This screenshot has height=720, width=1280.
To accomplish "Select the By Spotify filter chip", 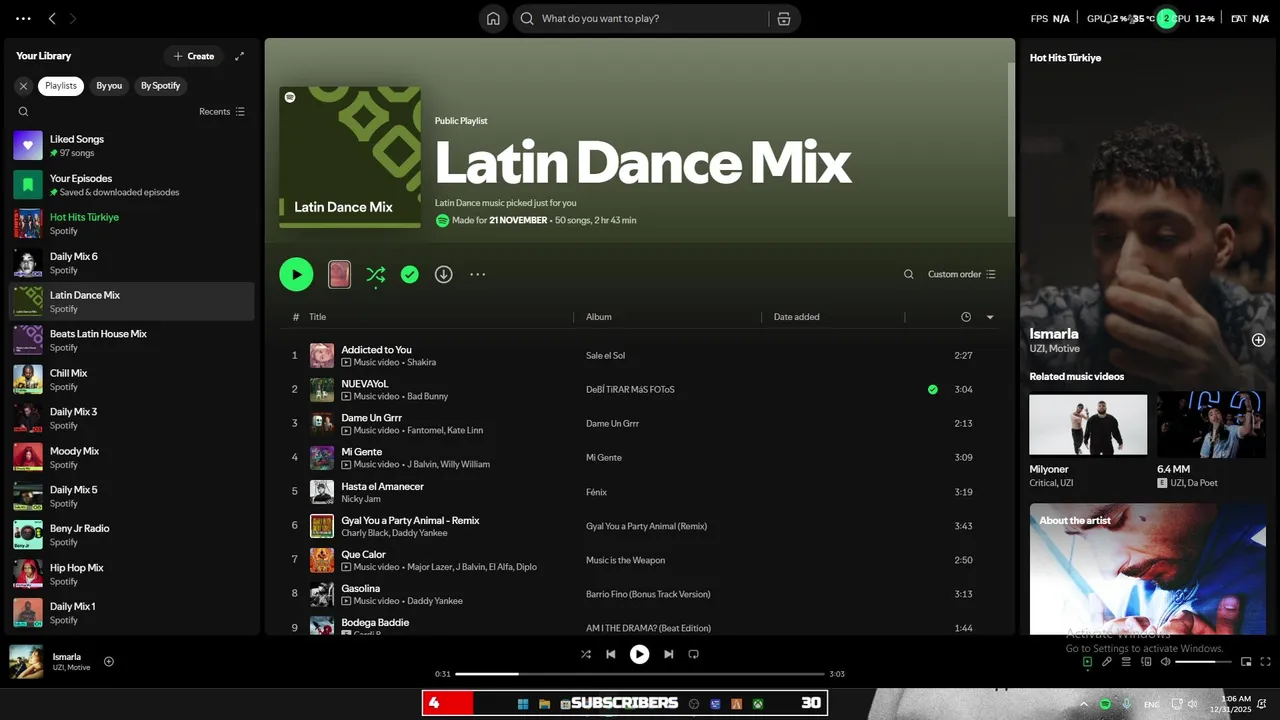I will 160,86.
